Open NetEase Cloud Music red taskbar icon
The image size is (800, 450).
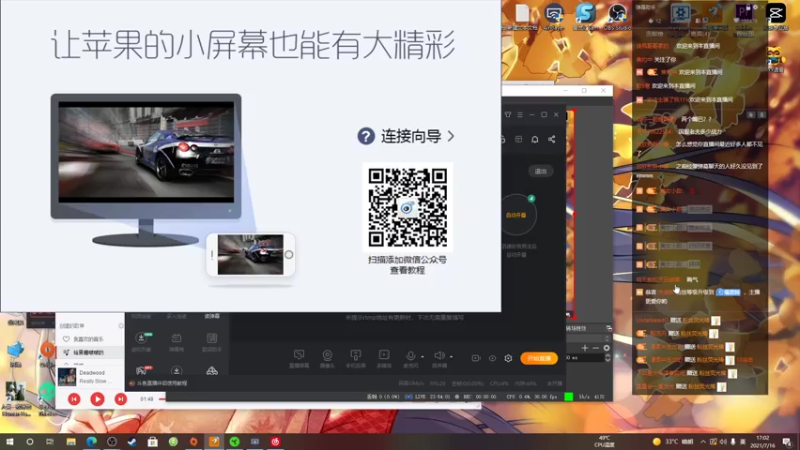tap(276, 441)
